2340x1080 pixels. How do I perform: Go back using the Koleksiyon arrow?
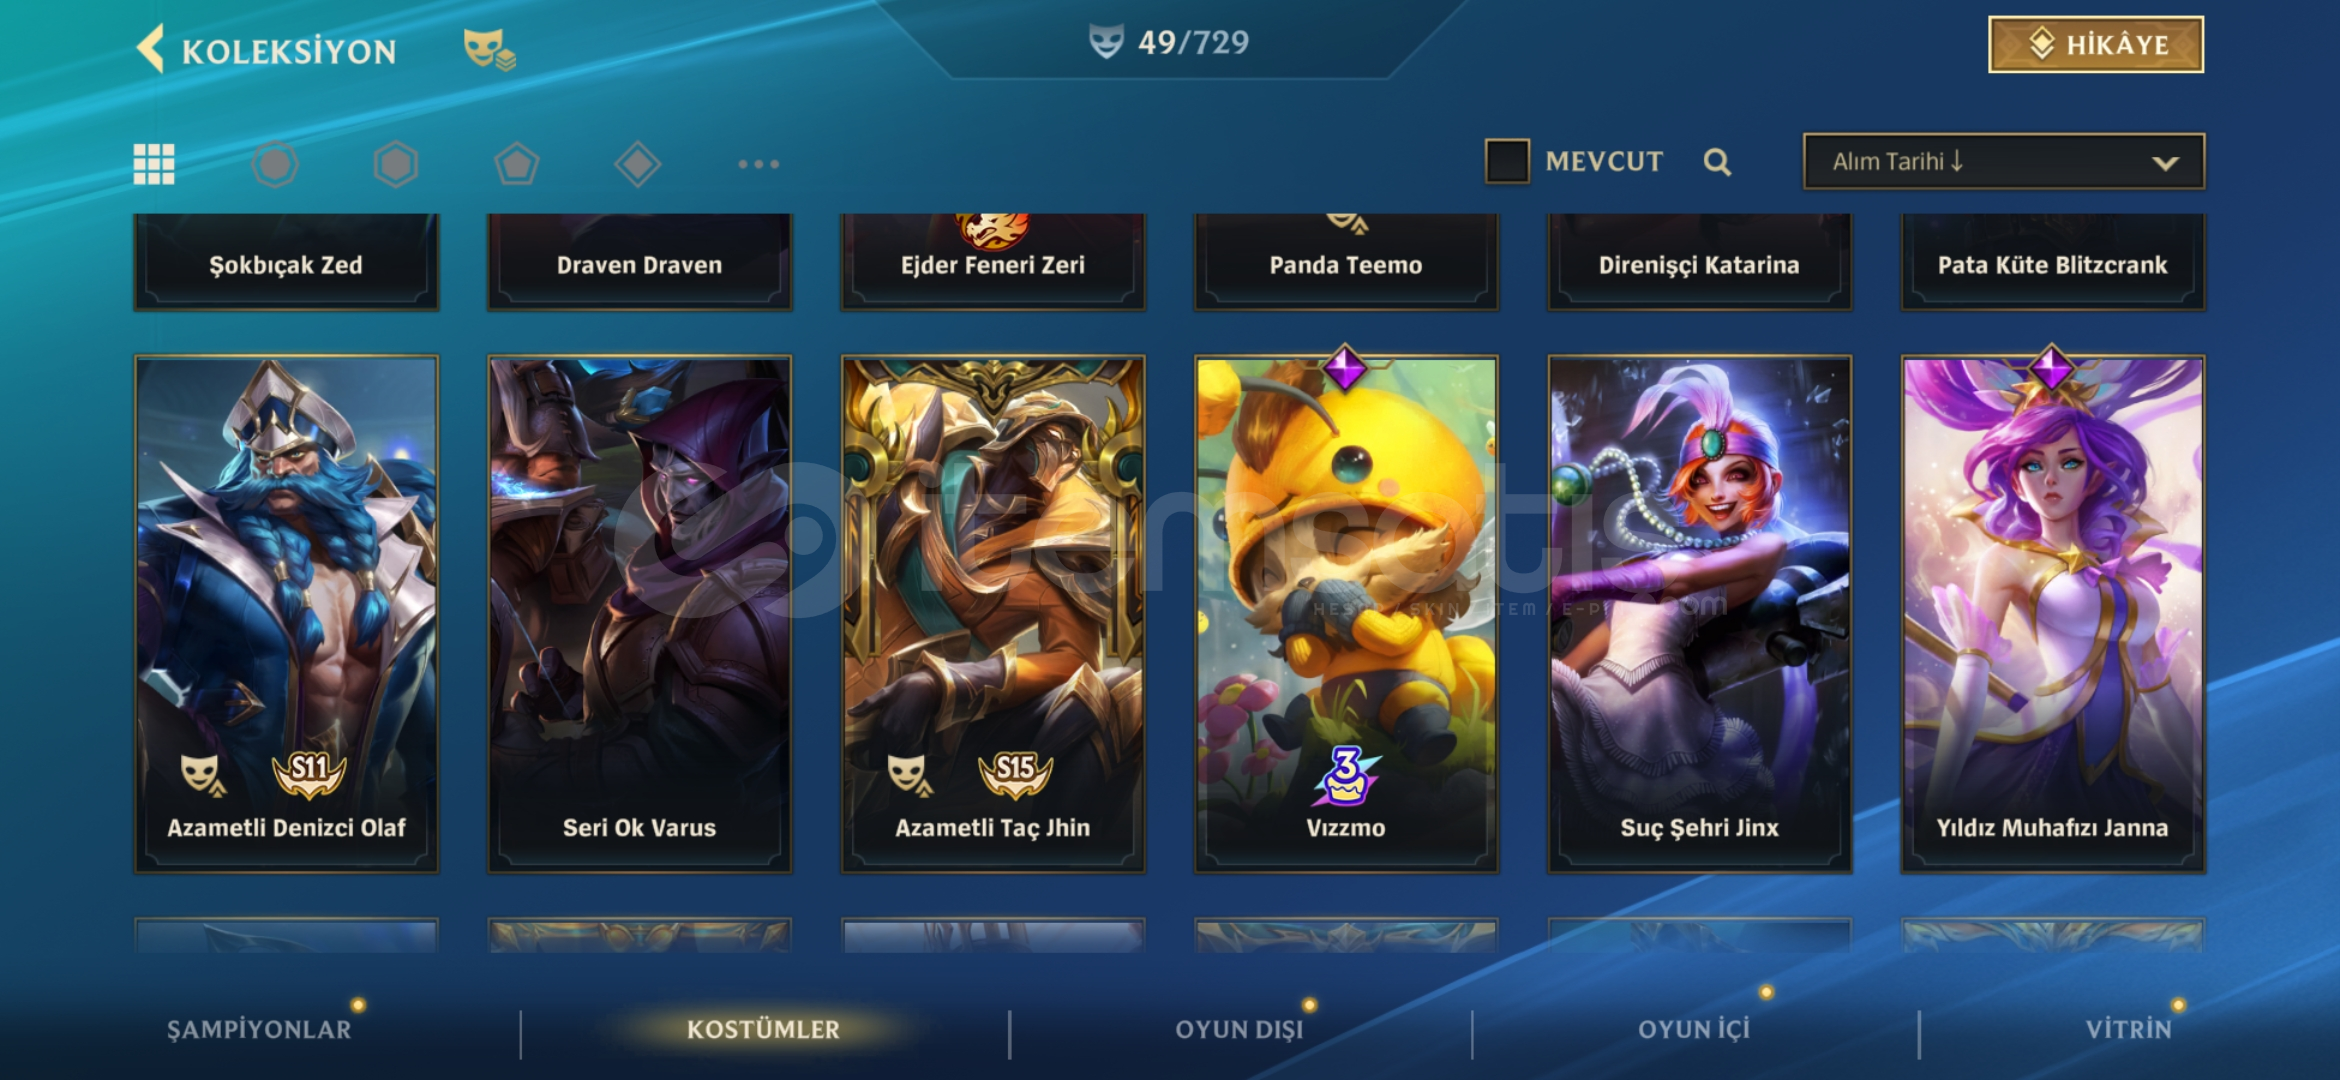pyautogui.click(x=151, y=49)
